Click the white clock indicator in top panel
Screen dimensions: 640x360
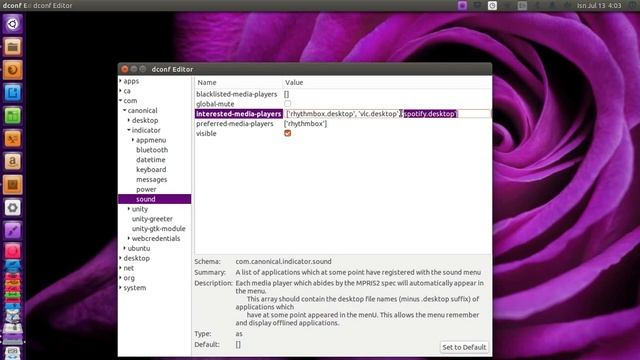click(x=492, y=5)
